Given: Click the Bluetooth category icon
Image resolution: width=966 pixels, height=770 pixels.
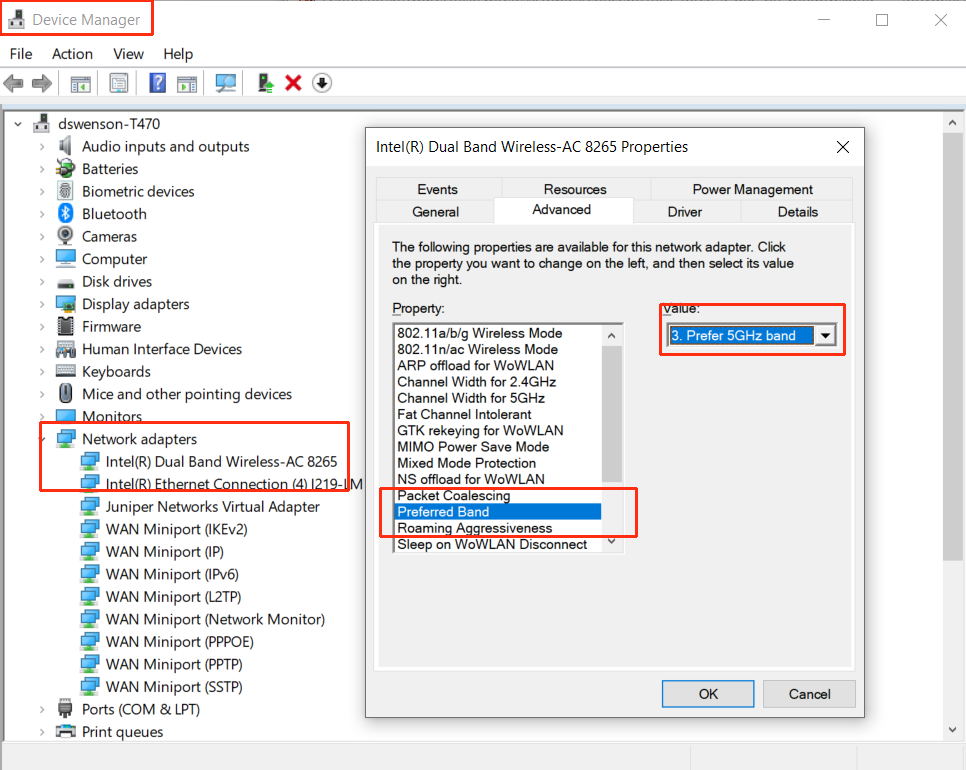Looking at the screenshot, I should click(65, 214).
